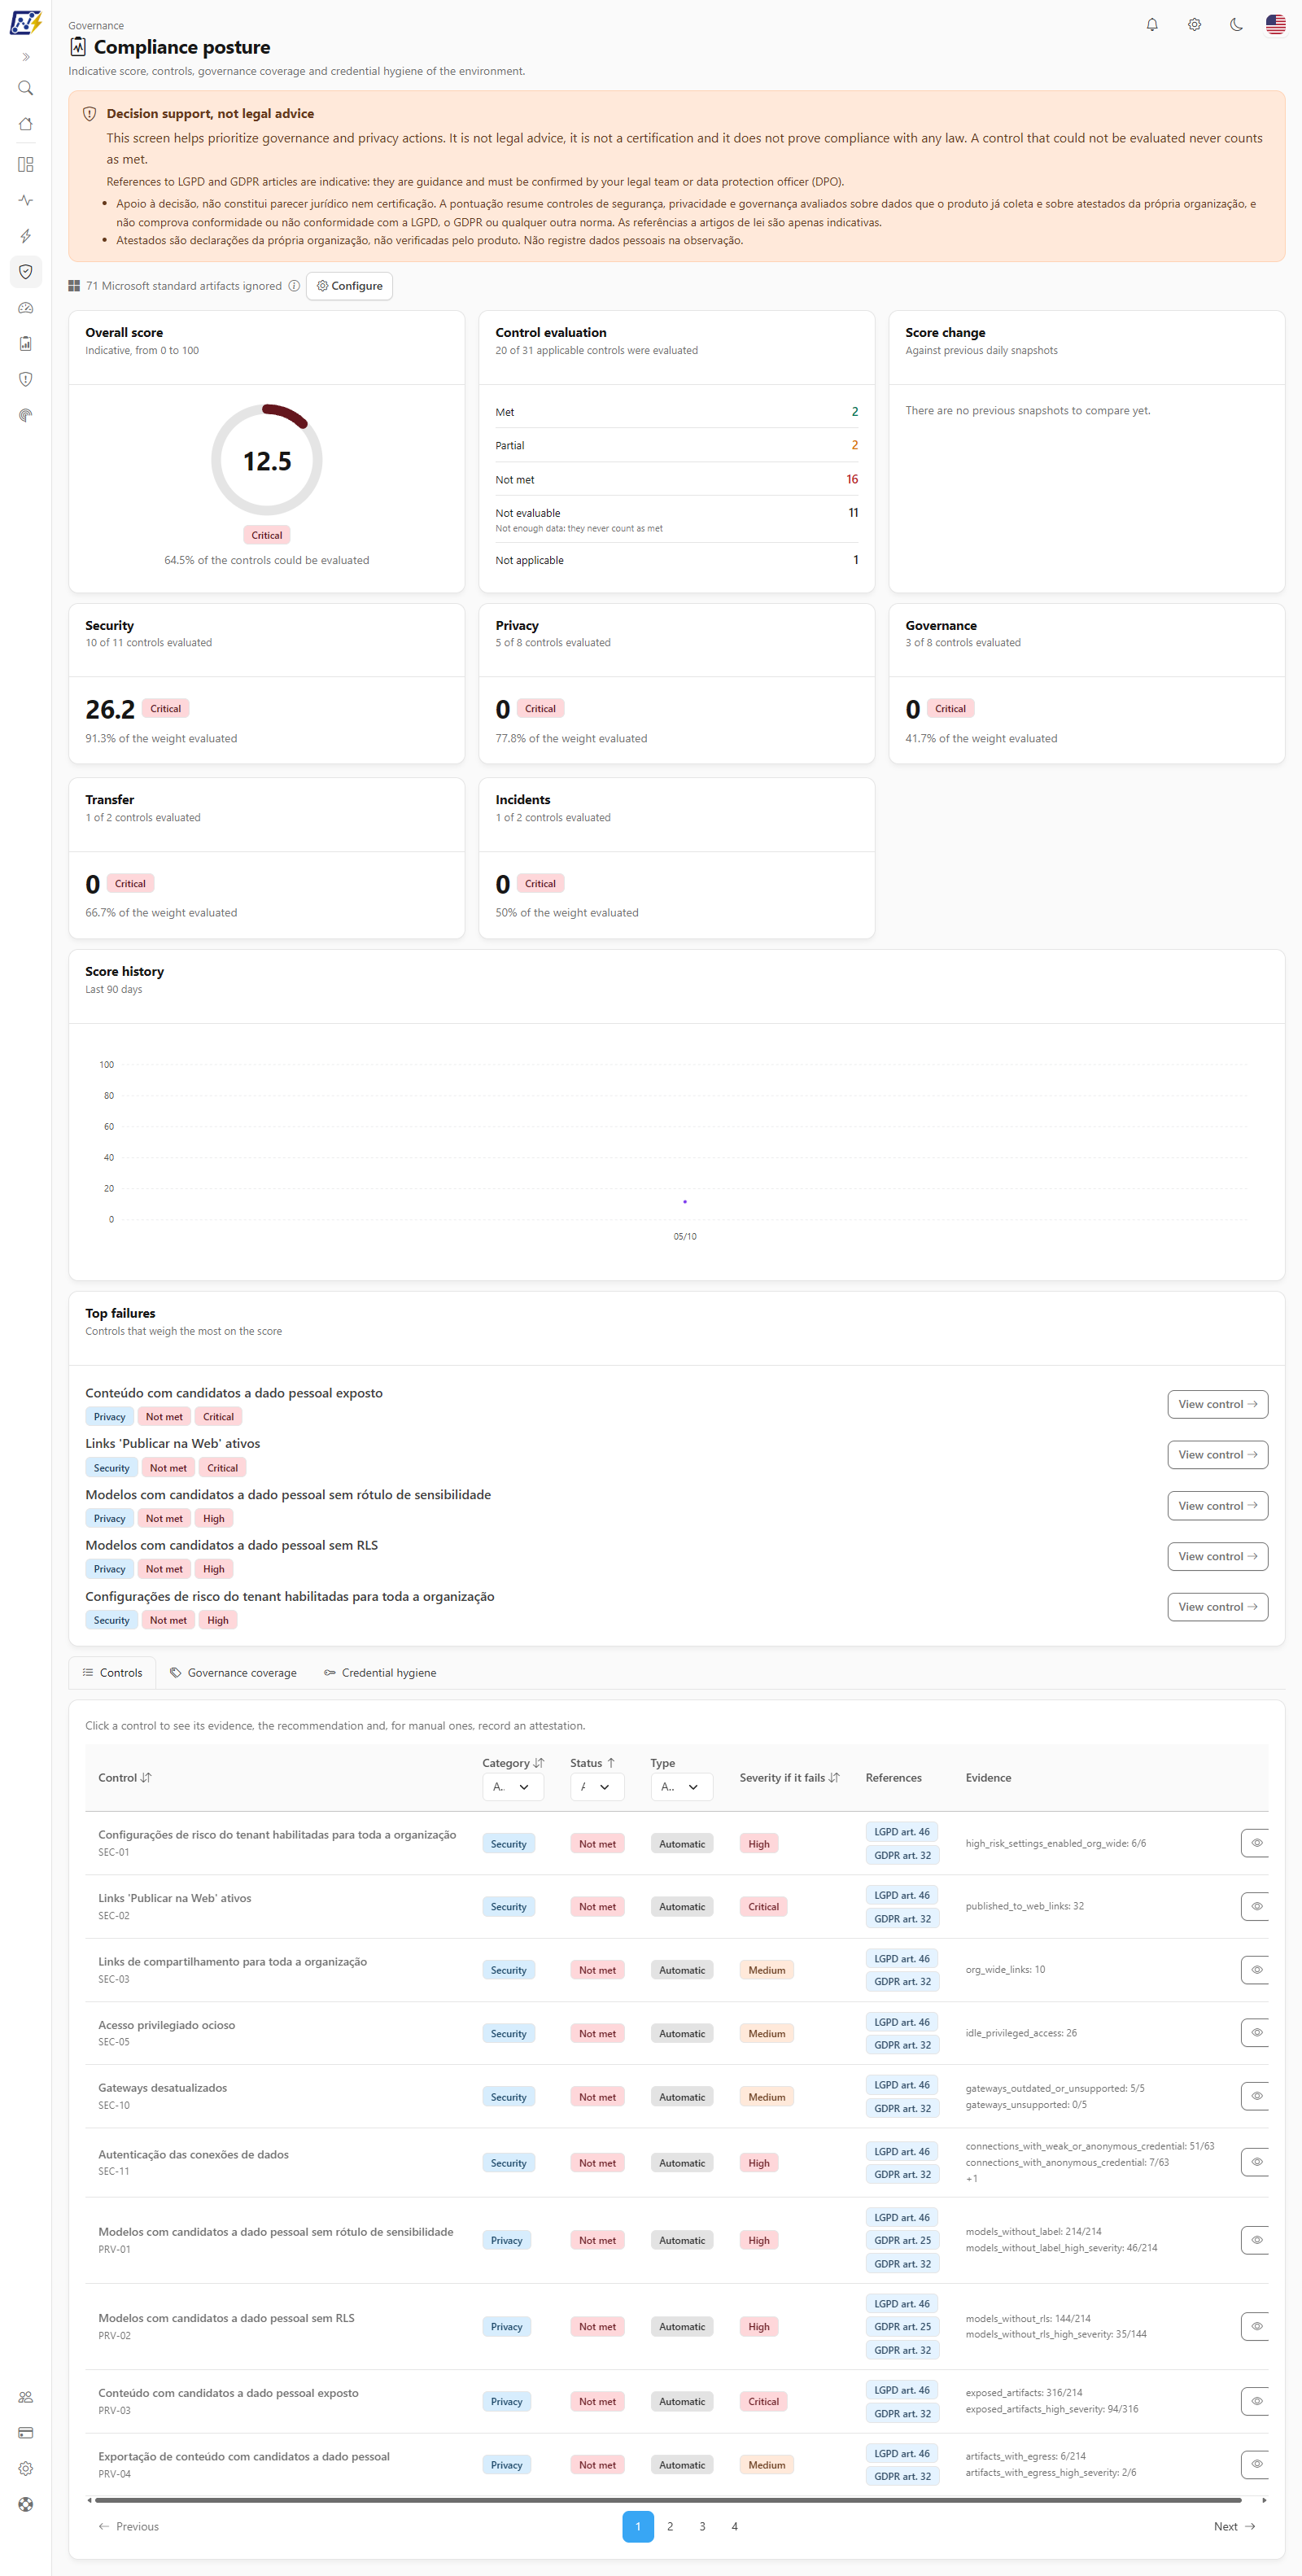Open the lightning bolt icon in the sidebar

[x=26, y=236]
